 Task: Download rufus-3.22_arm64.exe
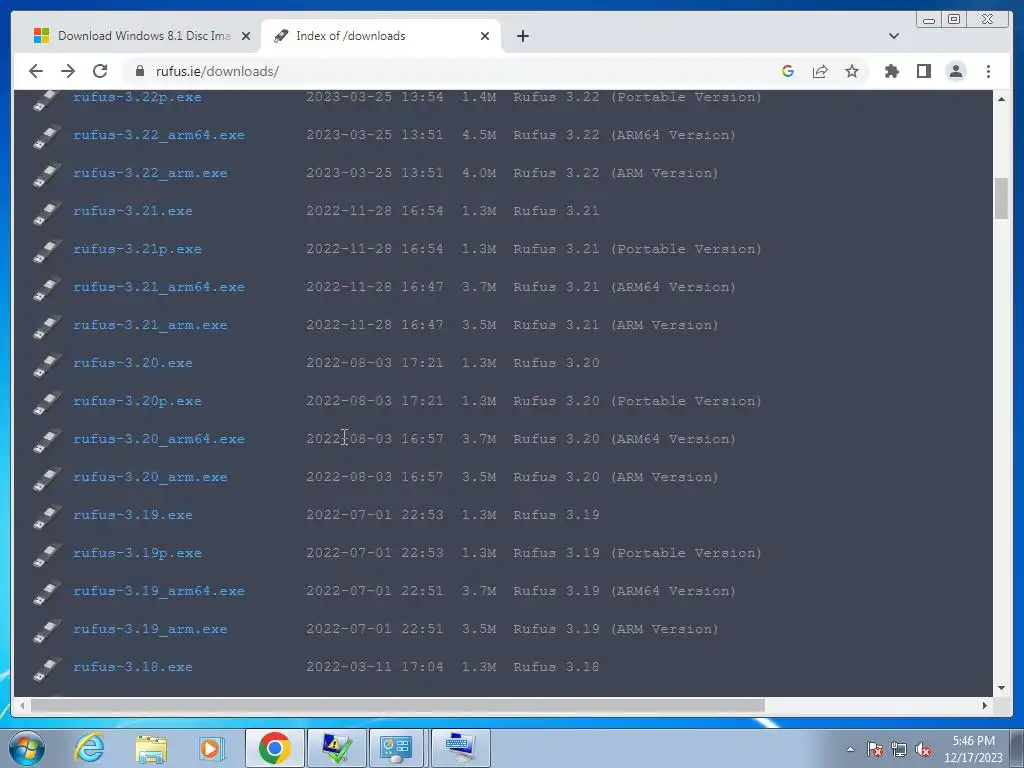pos(159,135)
